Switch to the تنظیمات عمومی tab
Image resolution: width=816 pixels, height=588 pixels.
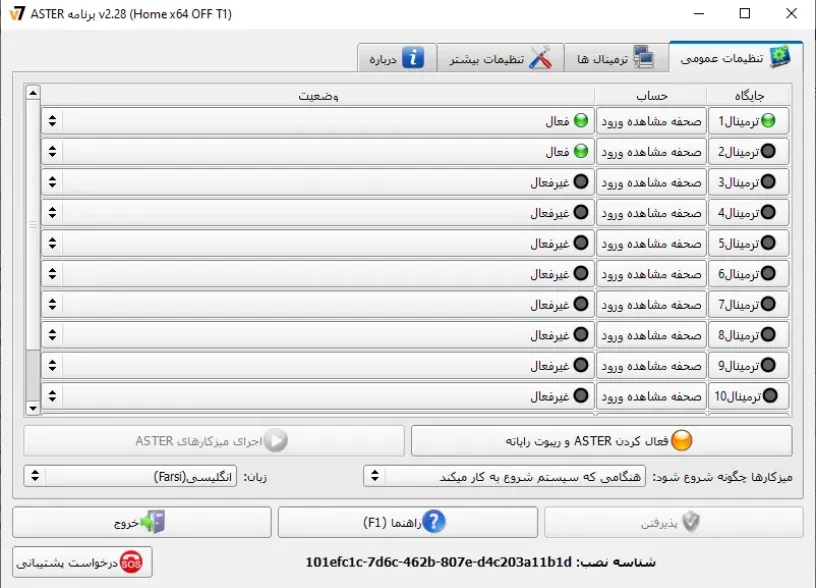(735, 57)
